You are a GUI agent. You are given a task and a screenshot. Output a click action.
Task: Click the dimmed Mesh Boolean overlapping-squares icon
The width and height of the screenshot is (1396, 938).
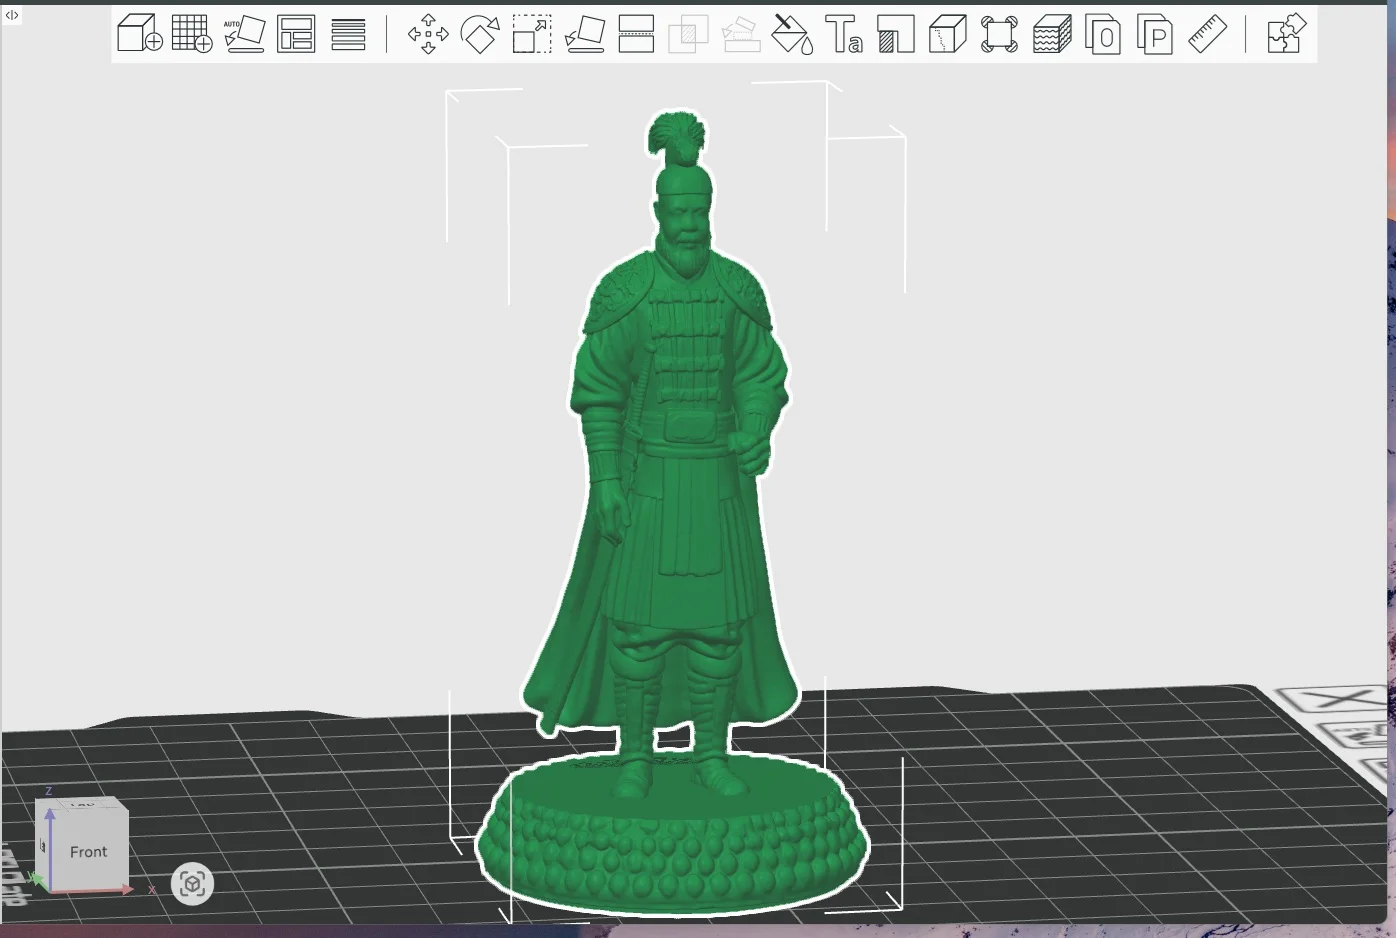(688, 34)
